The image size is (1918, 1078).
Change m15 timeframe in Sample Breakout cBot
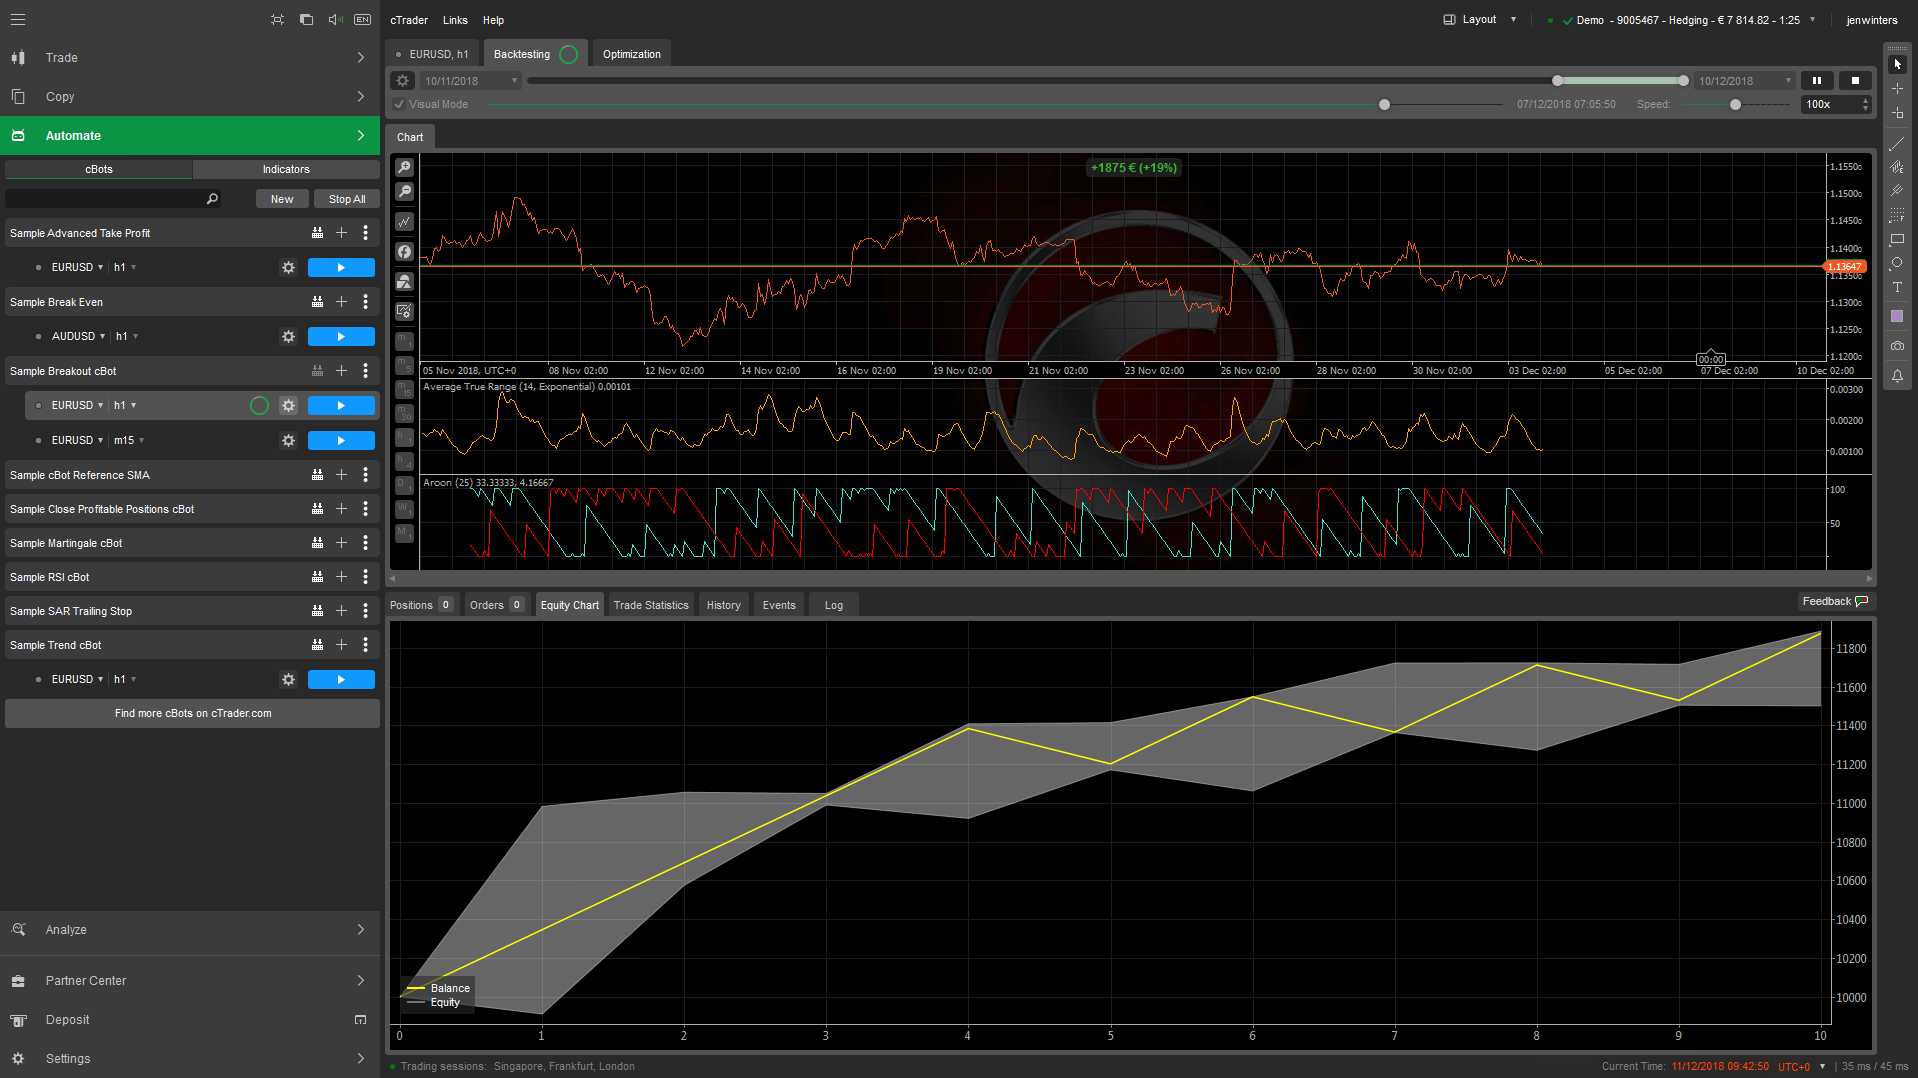(129, 441)
